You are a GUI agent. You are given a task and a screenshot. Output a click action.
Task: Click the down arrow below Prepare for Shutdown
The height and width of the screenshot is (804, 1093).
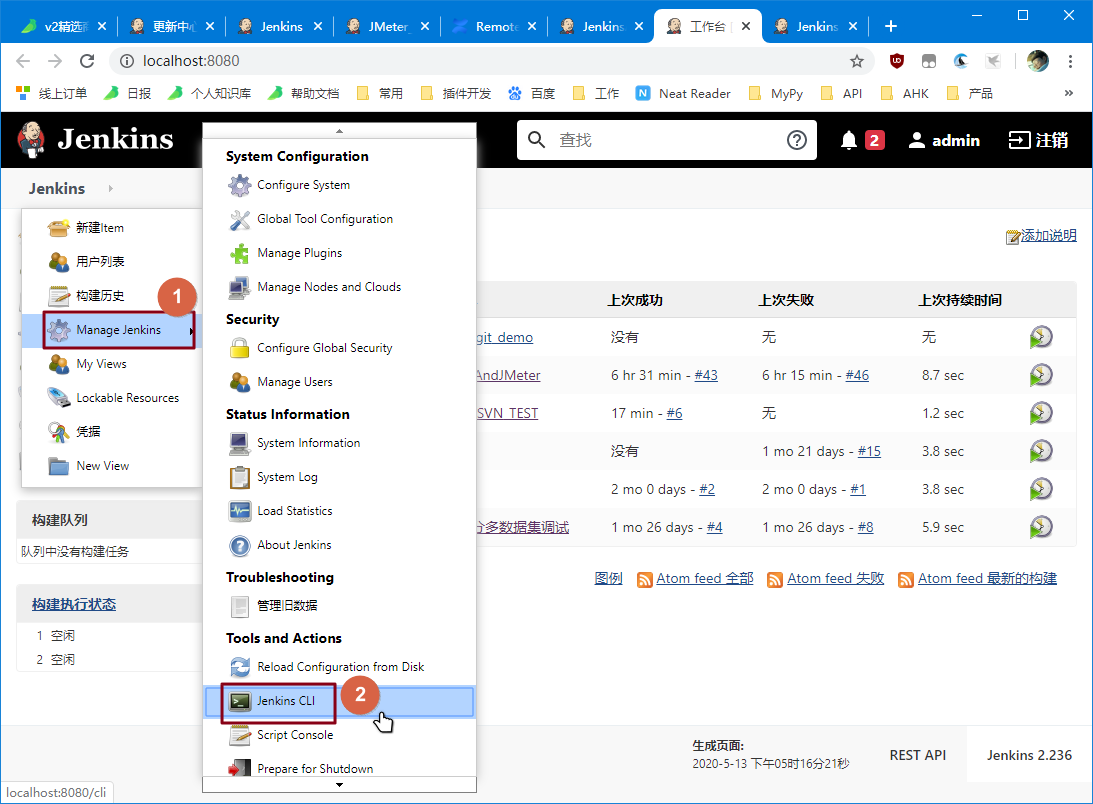pyautogui.click(x=339, y=785)
